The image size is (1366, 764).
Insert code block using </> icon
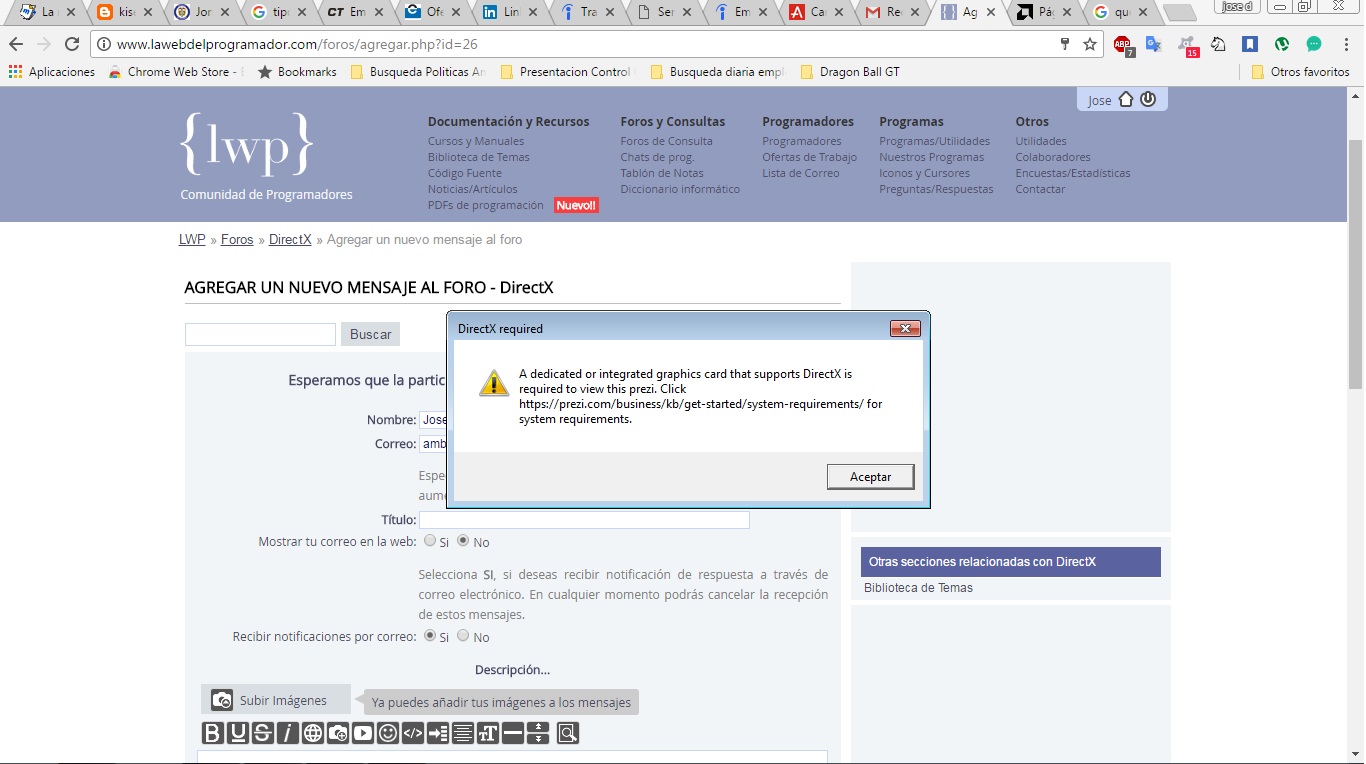tap(413, 733)
